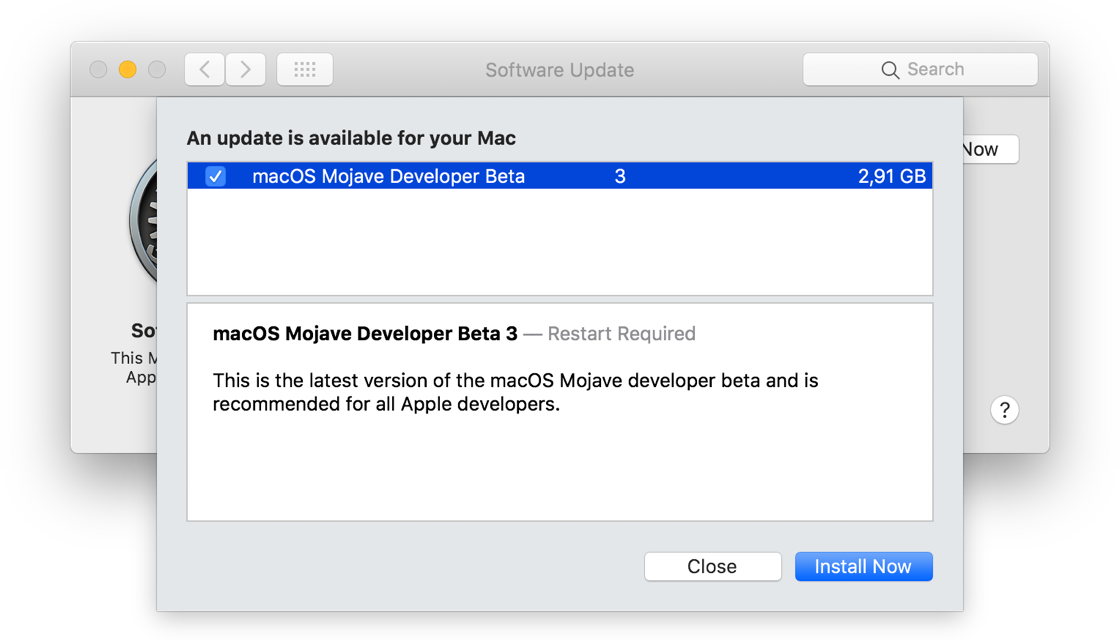Focus the Search field
The width and height of the screenshot is (1120, 640).
pyautogui.click(x=920, y=69)
